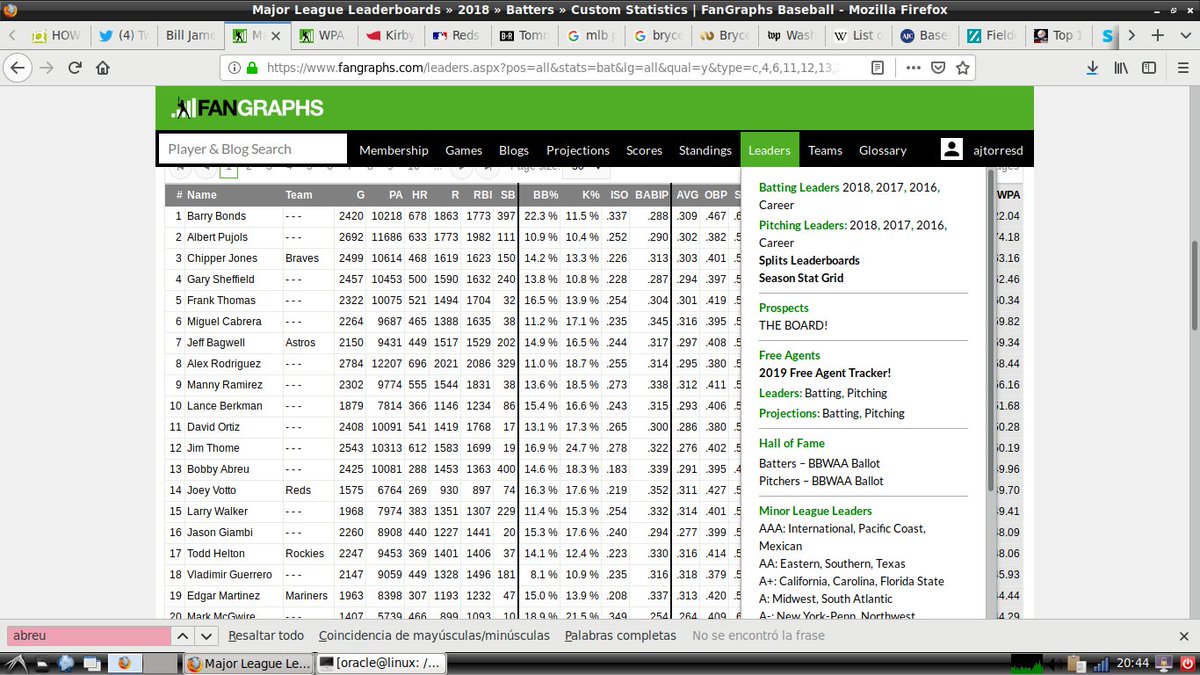The width and height of the screenshot is (1200, 675).
Task: Show the sidebars icon
Action: (x=1150, y=68)
